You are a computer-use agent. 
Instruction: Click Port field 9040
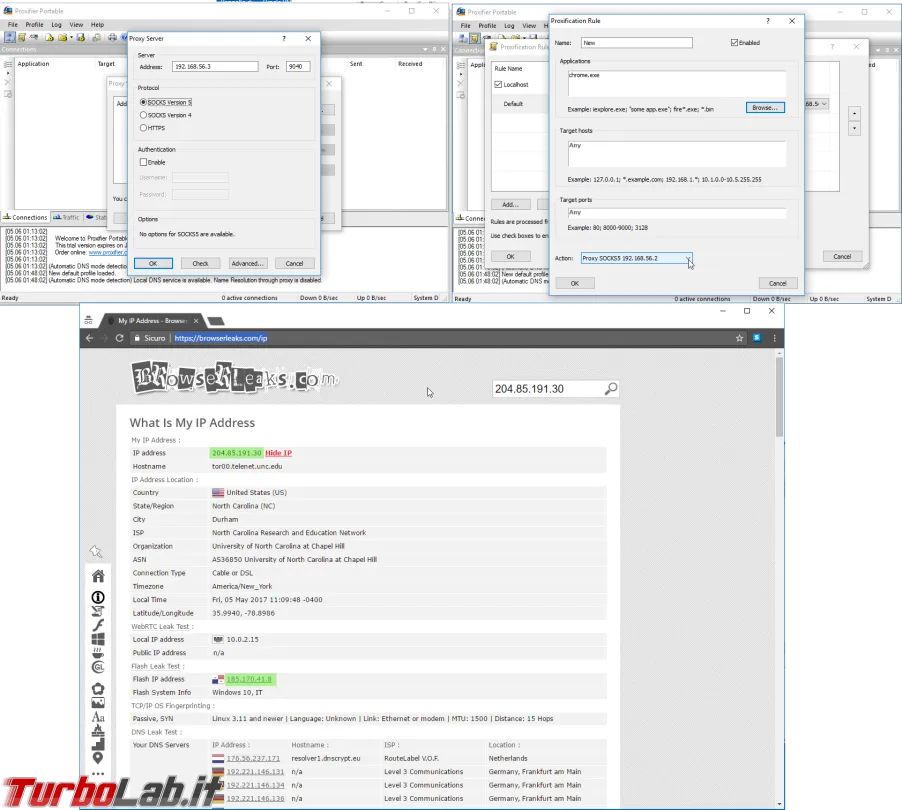coord(299,67)
